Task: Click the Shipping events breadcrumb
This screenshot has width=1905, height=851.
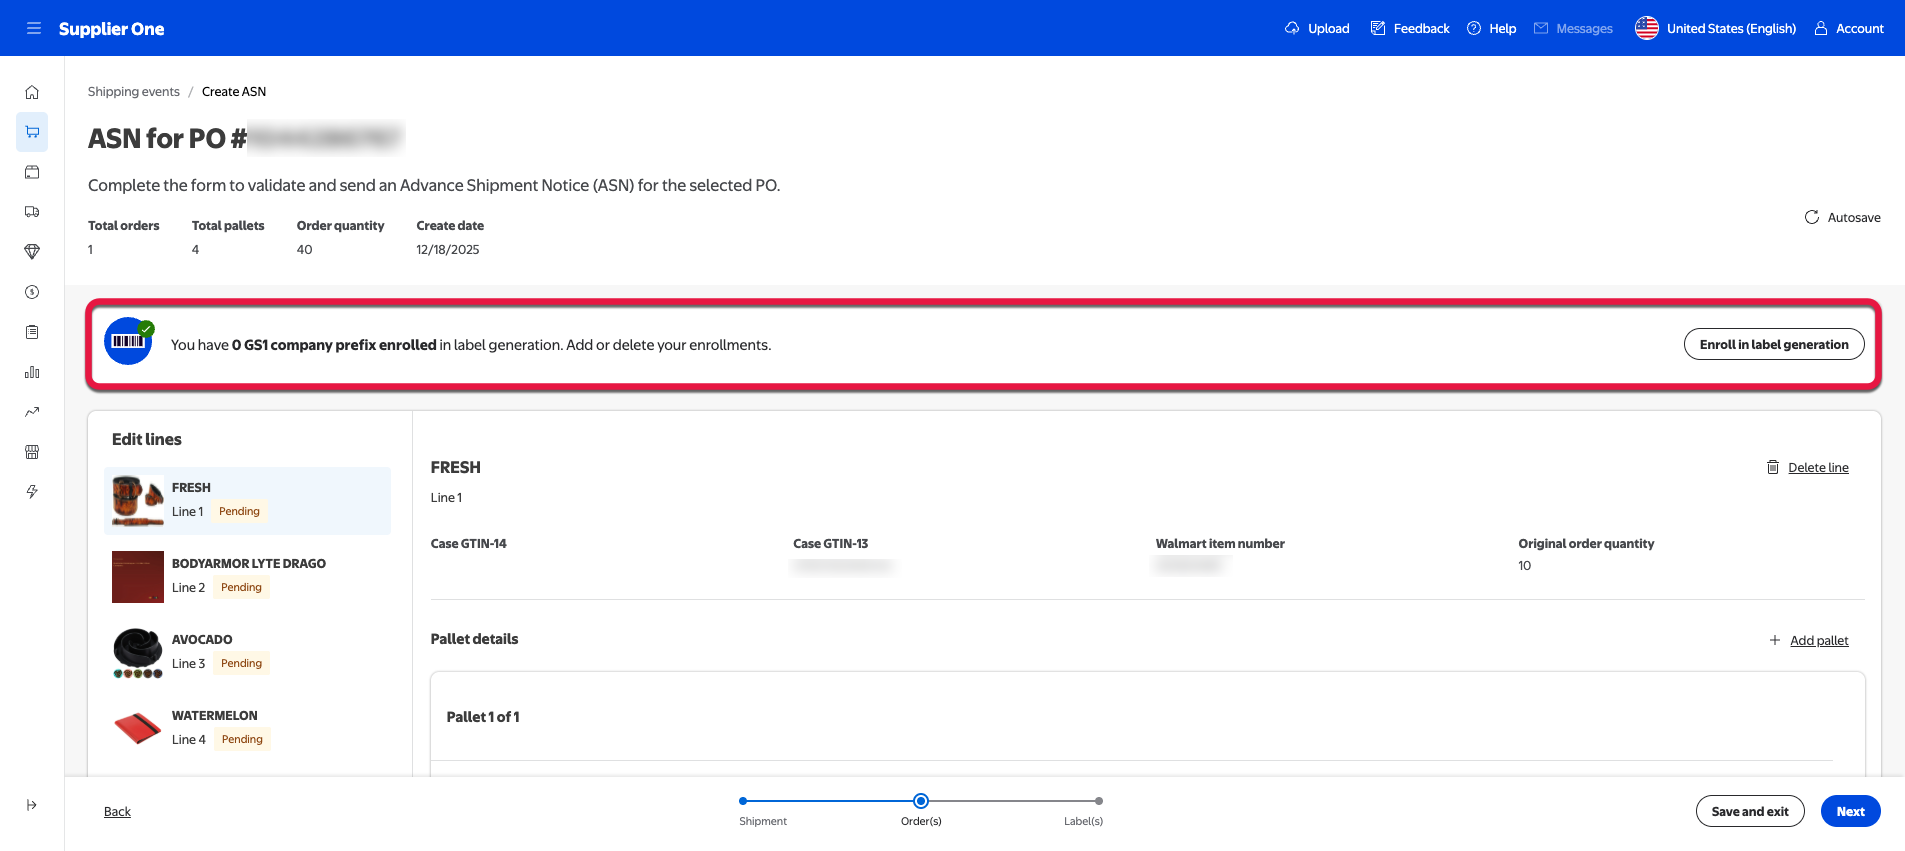Action: coord(134,91)
